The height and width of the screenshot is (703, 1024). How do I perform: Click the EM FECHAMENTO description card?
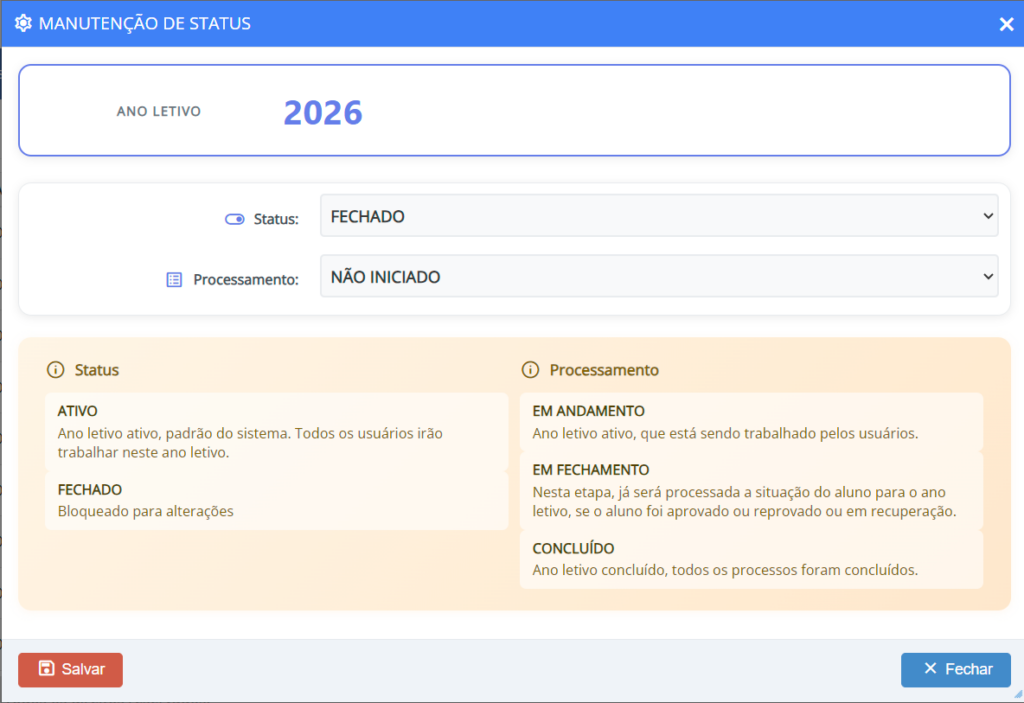751,491
